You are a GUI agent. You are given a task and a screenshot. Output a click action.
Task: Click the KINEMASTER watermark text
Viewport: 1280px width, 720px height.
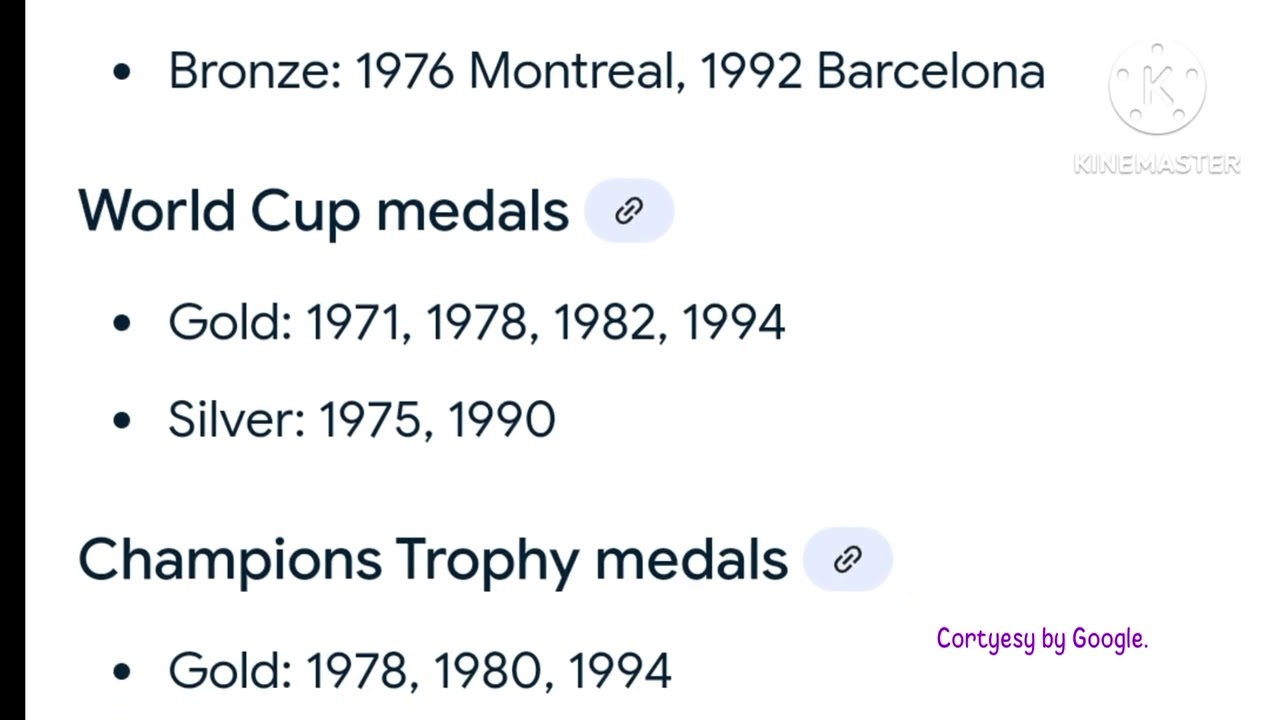tap(1157, 164)
